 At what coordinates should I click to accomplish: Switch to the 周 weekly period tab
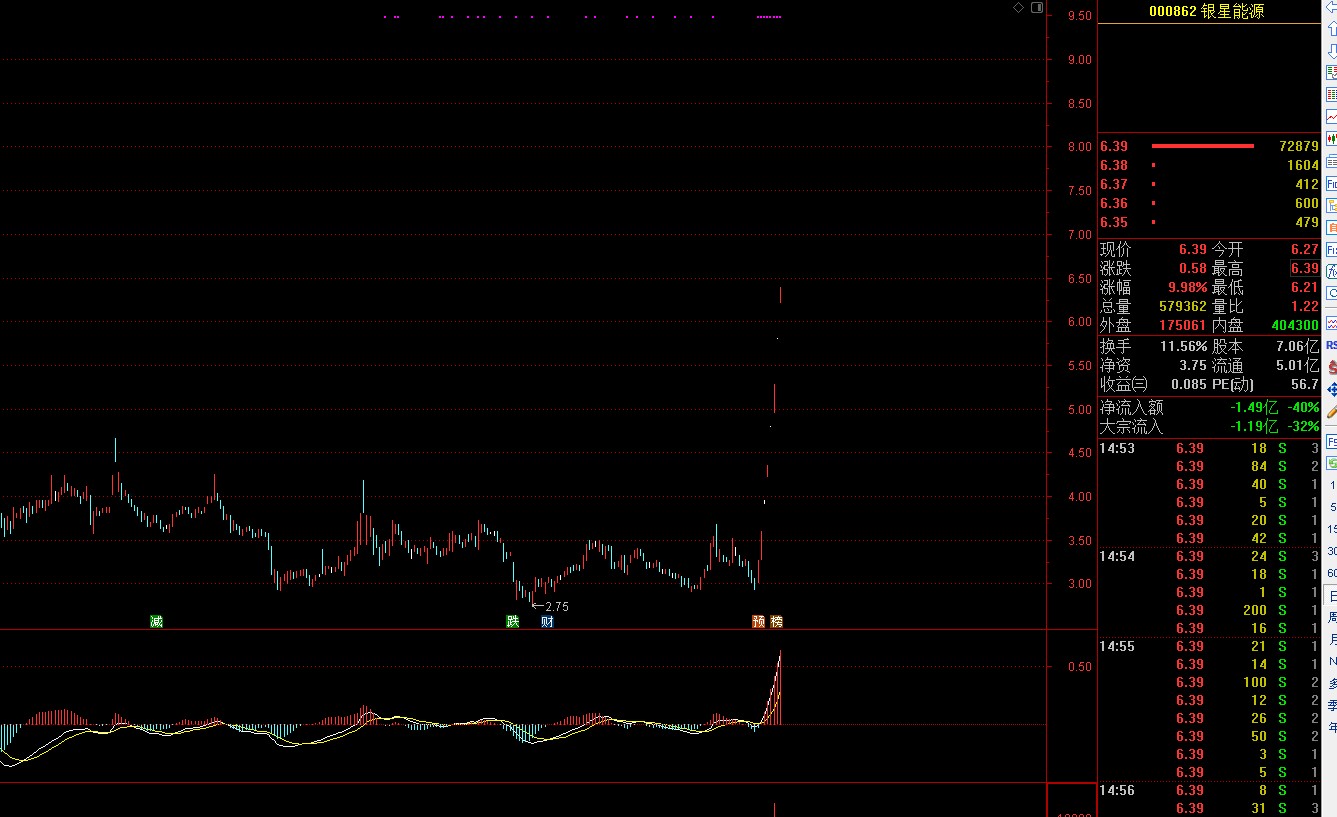1331,618
